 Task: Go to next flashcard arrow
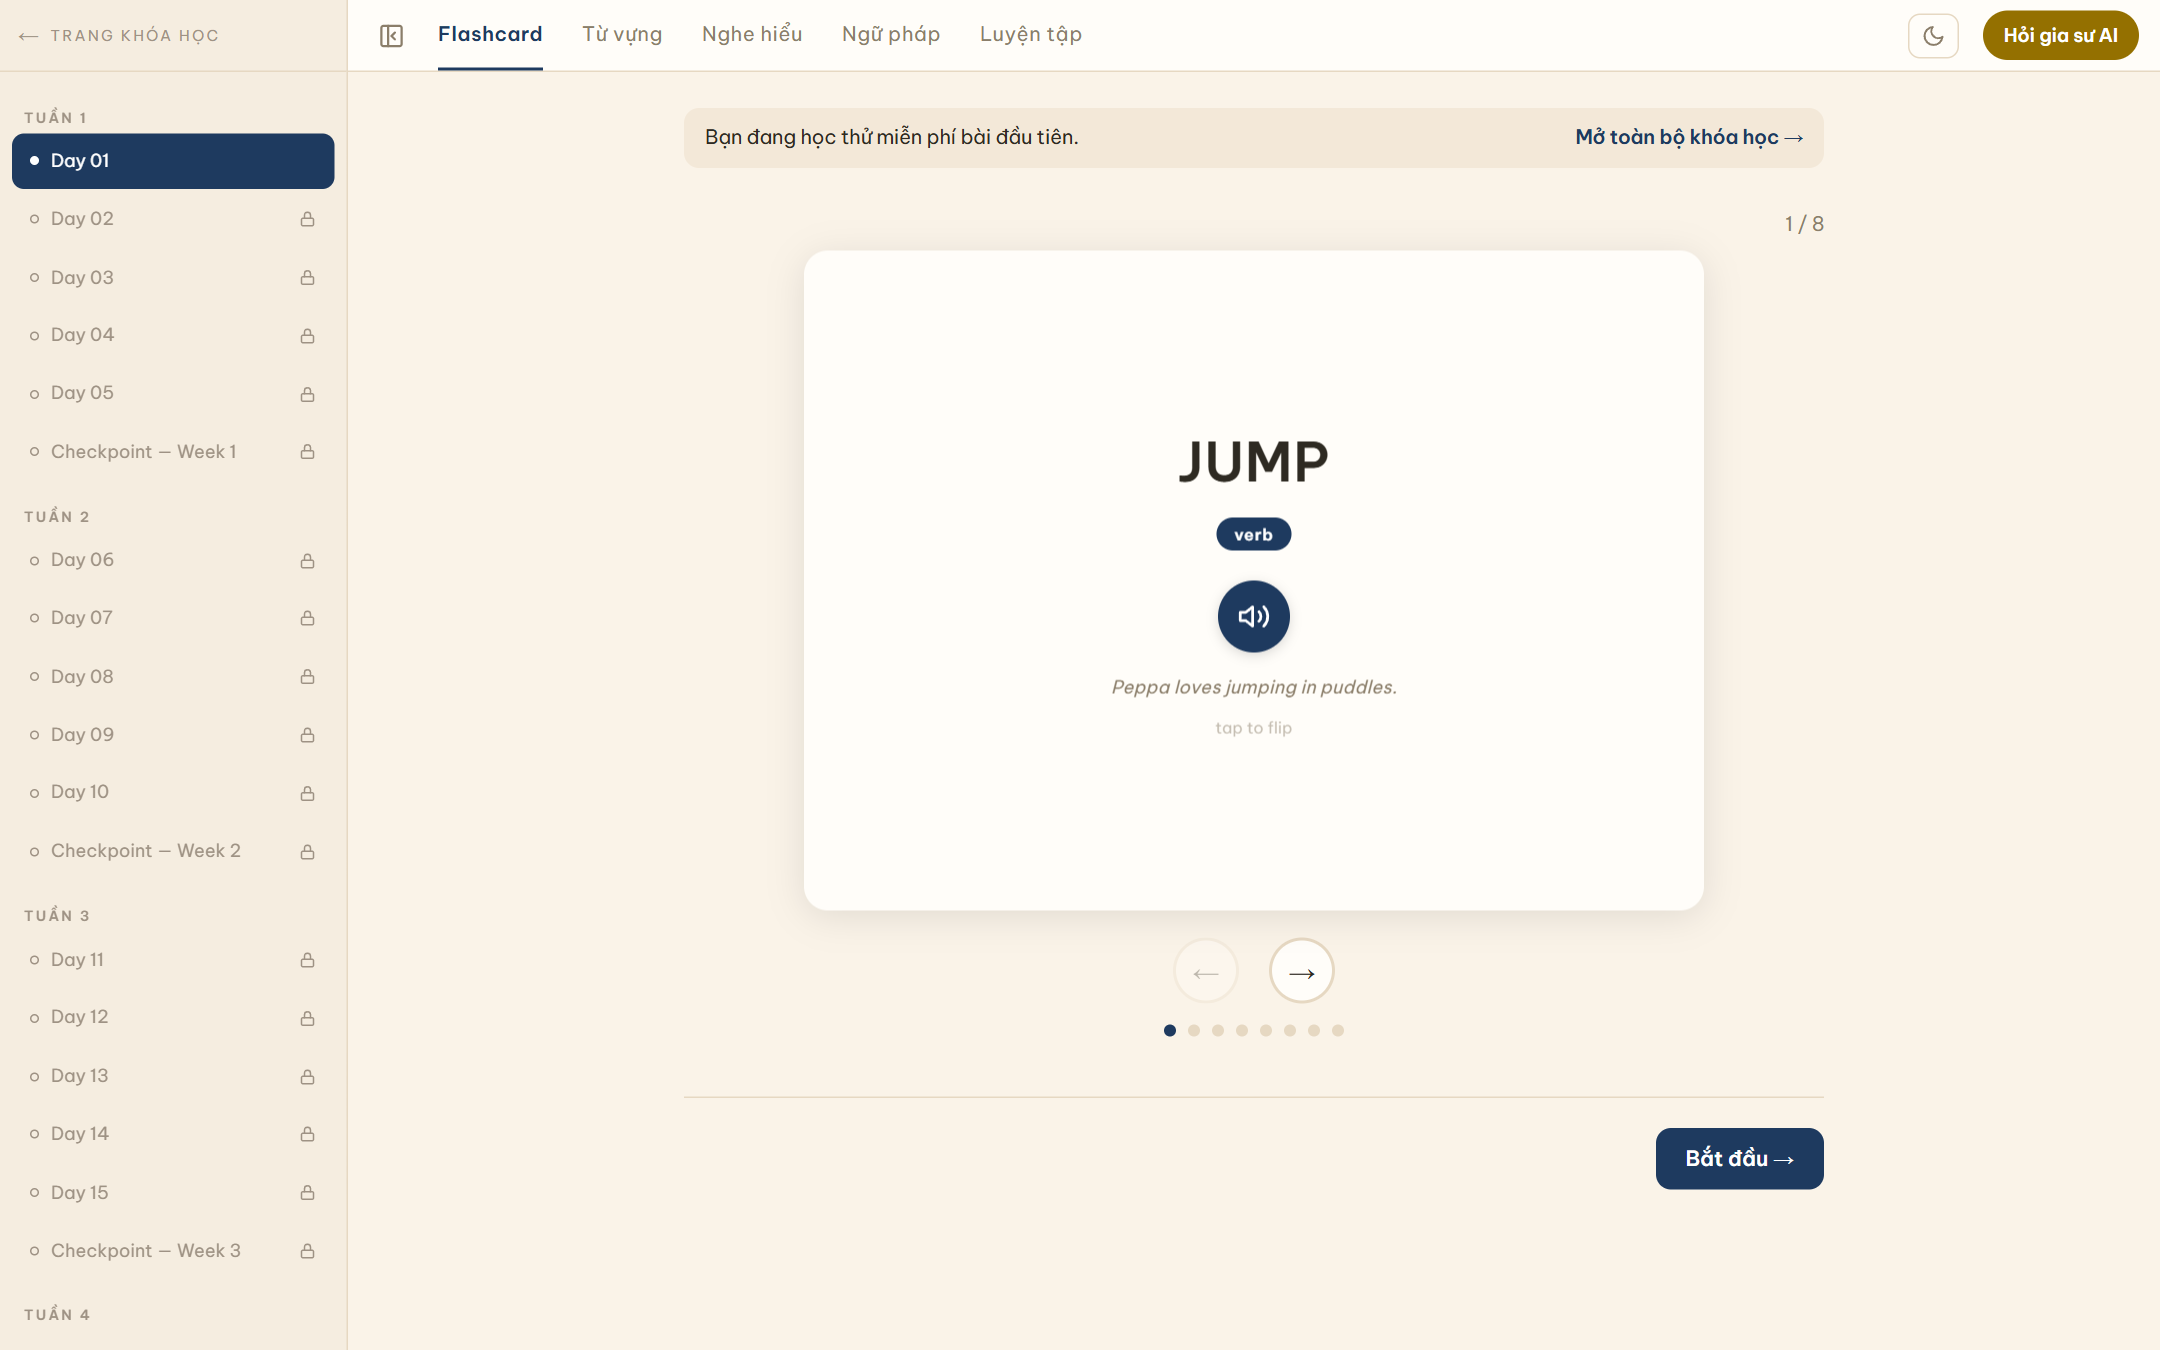[x=1301, y=971]
